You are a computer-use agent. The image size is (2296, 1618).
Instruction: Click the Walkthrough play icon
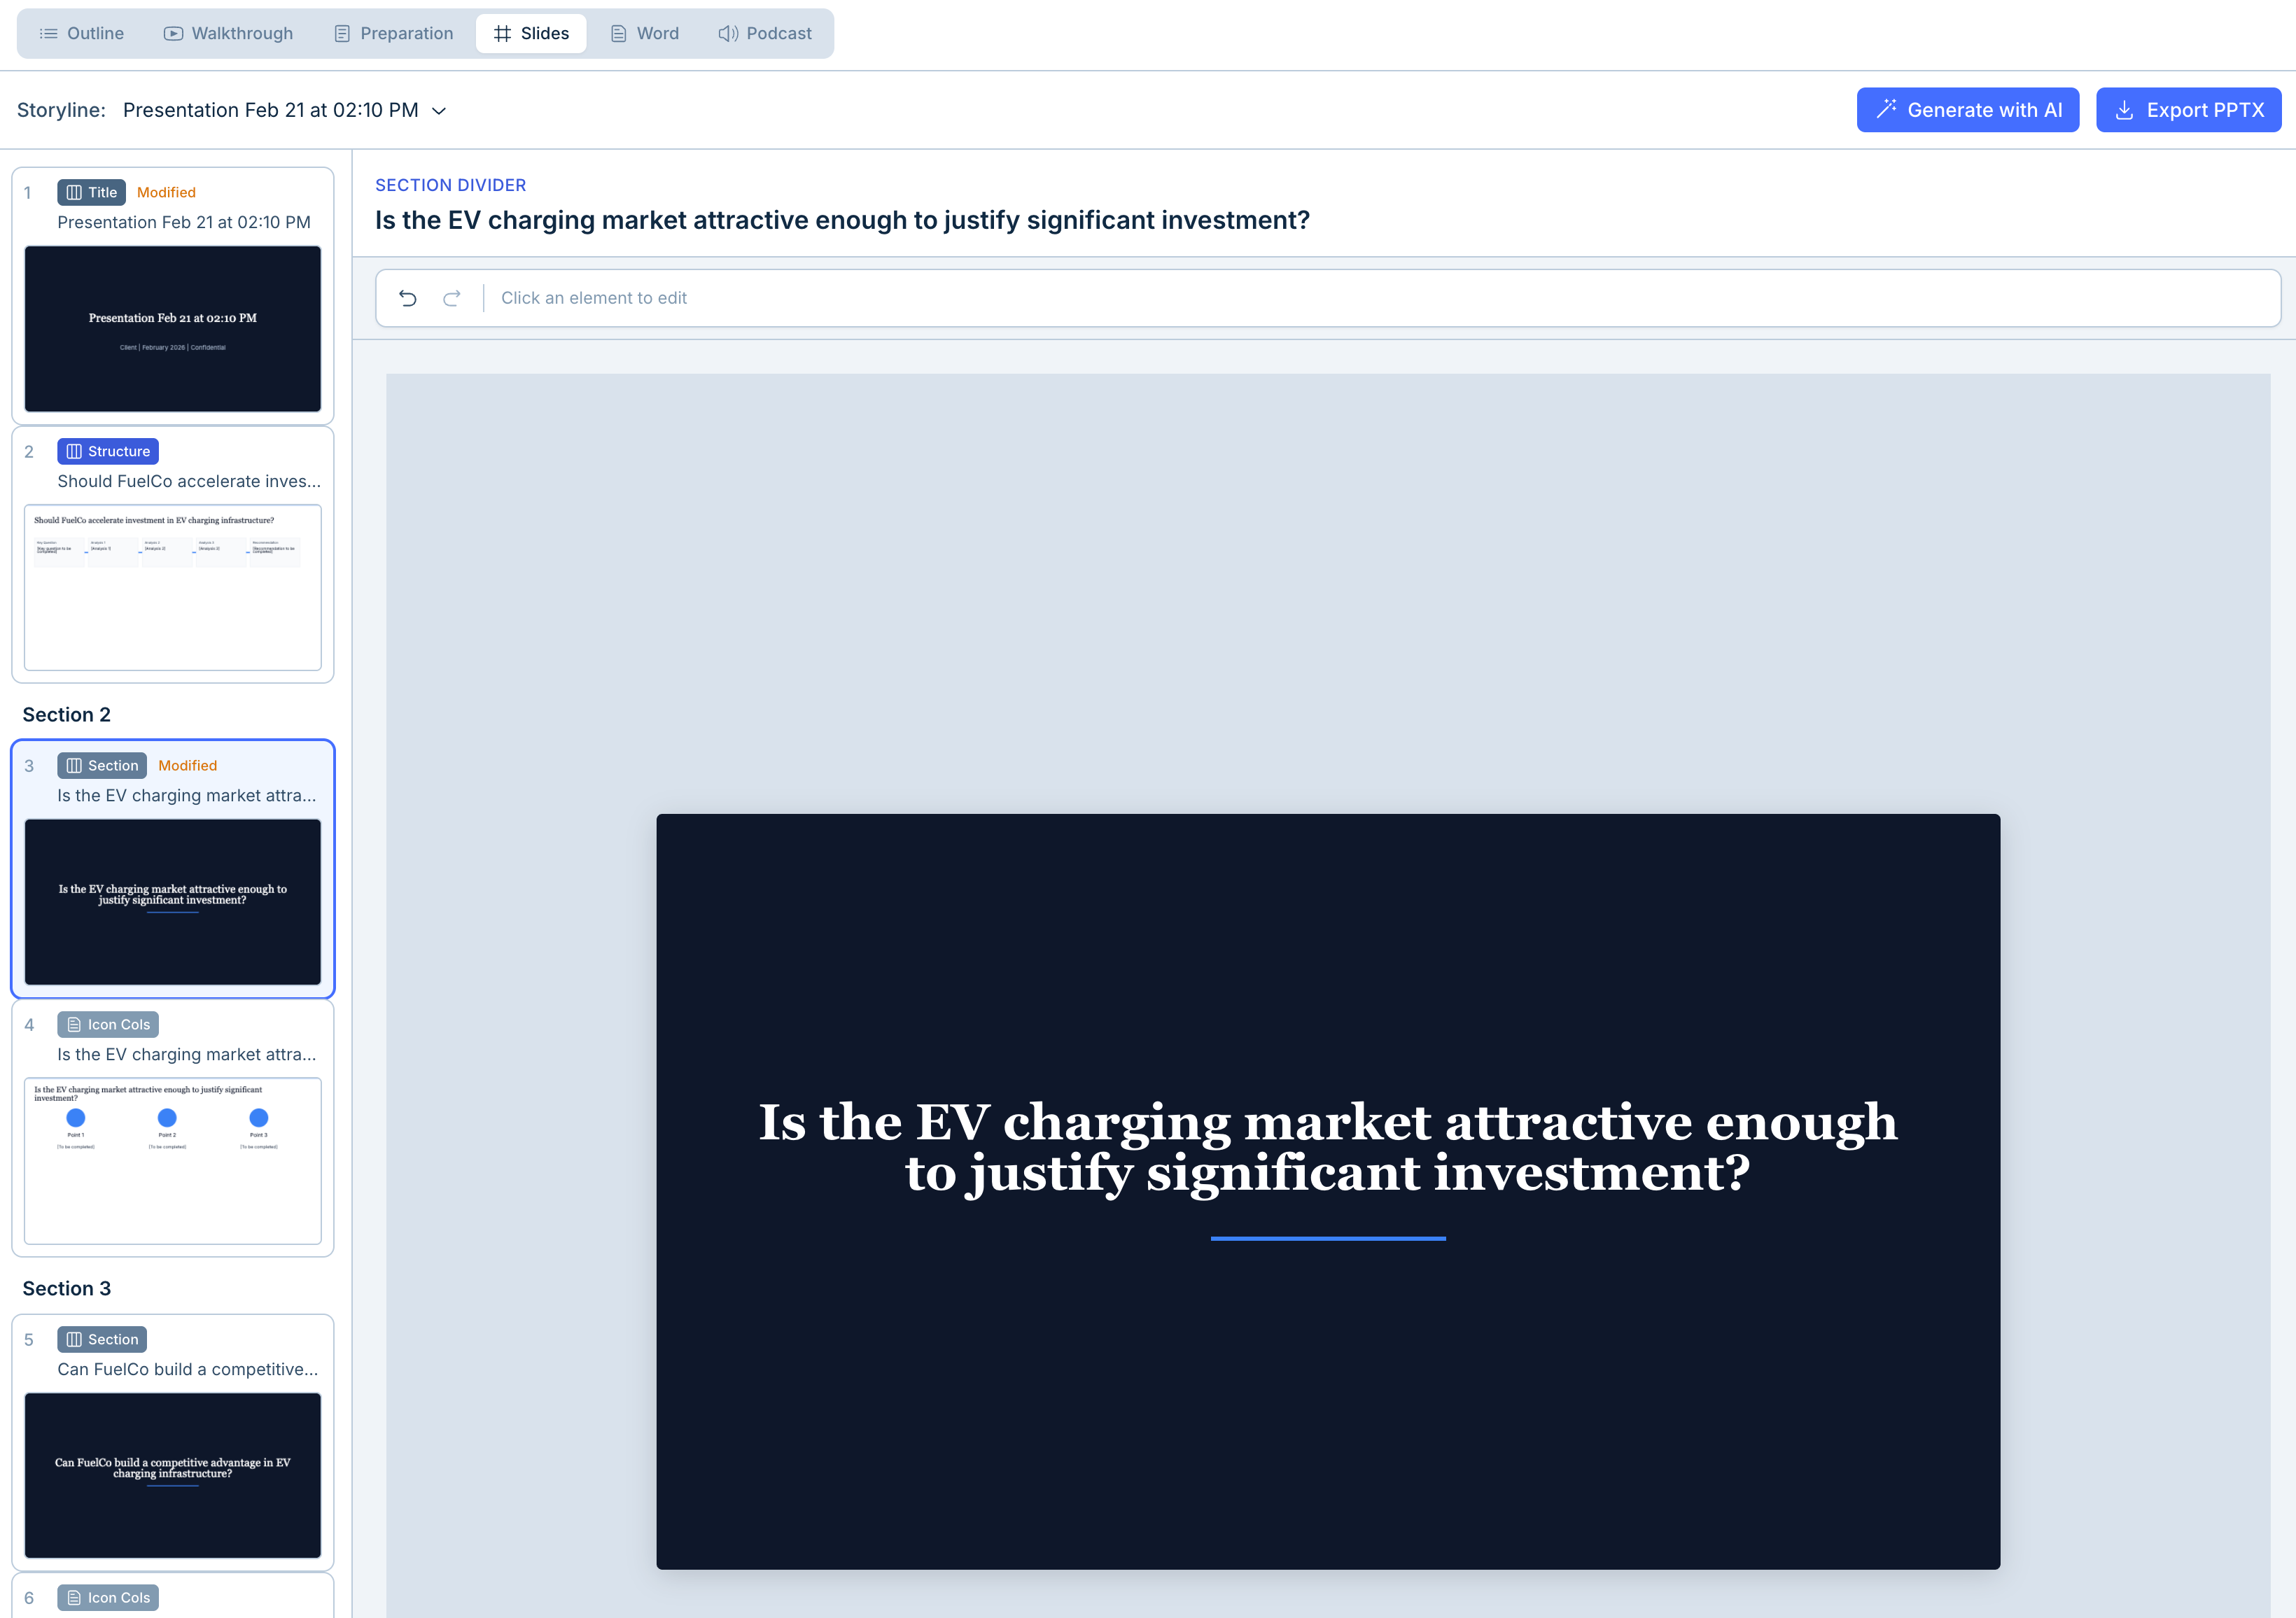173,33
